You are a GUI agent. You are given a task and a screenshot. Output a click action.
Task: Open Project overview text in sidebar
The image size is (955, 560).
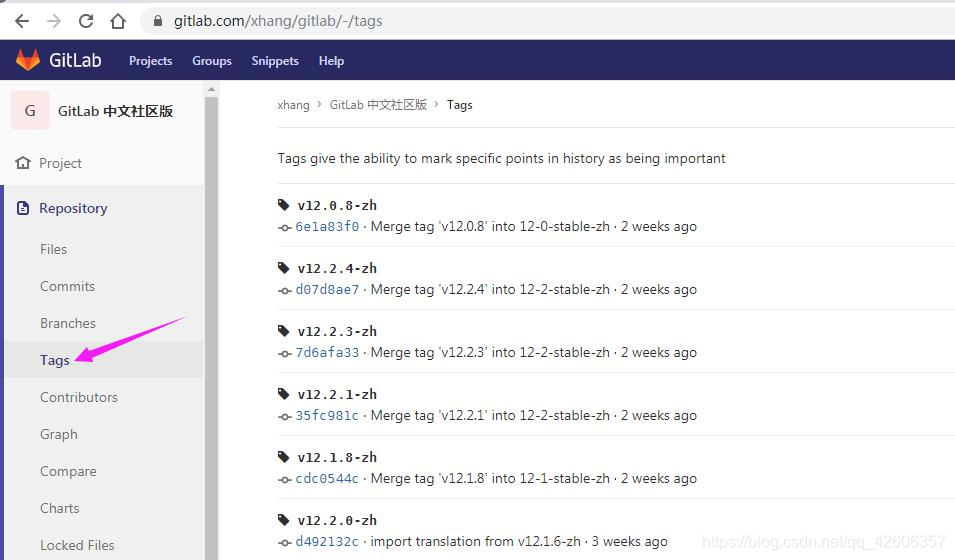[60, 163]
